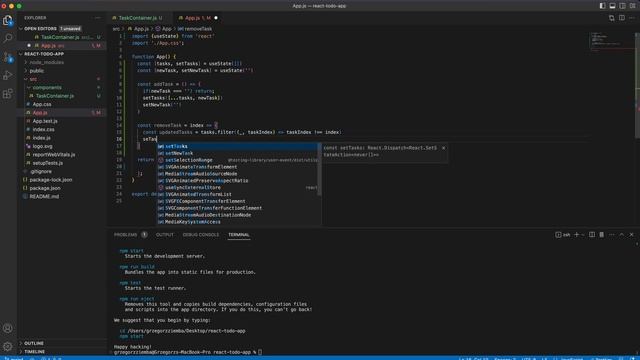Open the Output panel tab
Viewport: 640px width, 360px height.
[x=164, y=235]
